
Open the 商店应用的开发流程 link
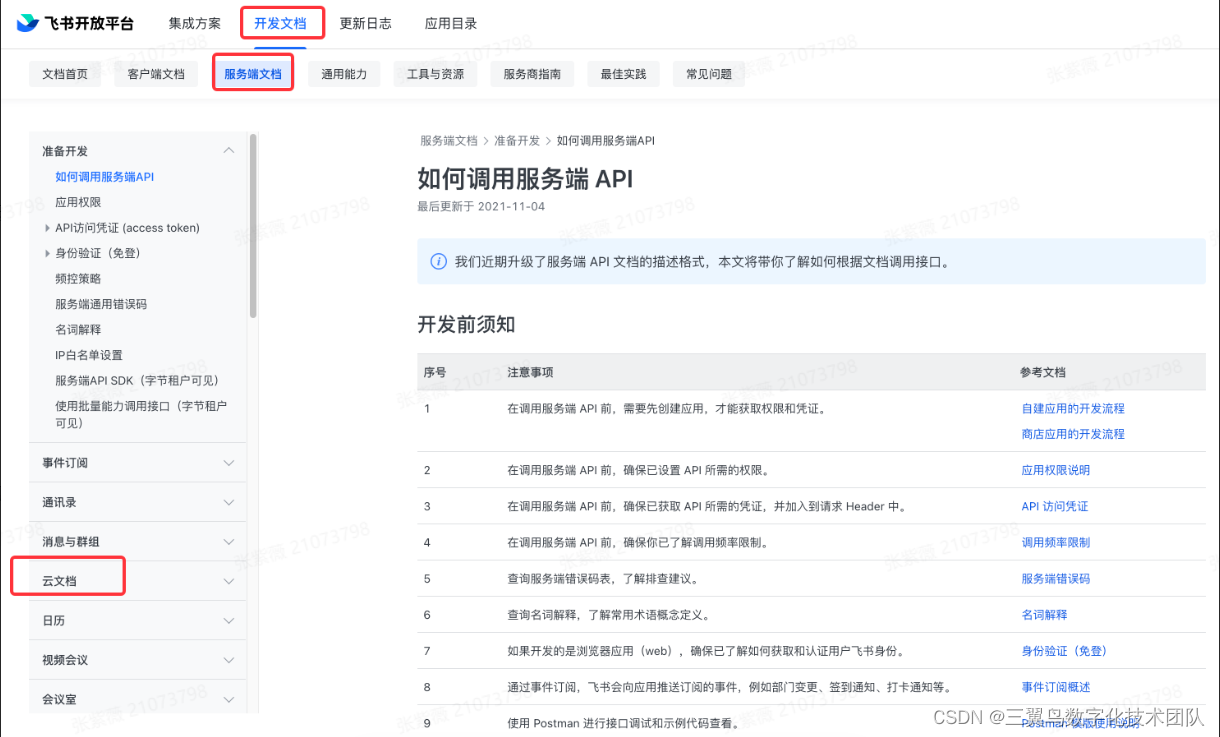1073,434
